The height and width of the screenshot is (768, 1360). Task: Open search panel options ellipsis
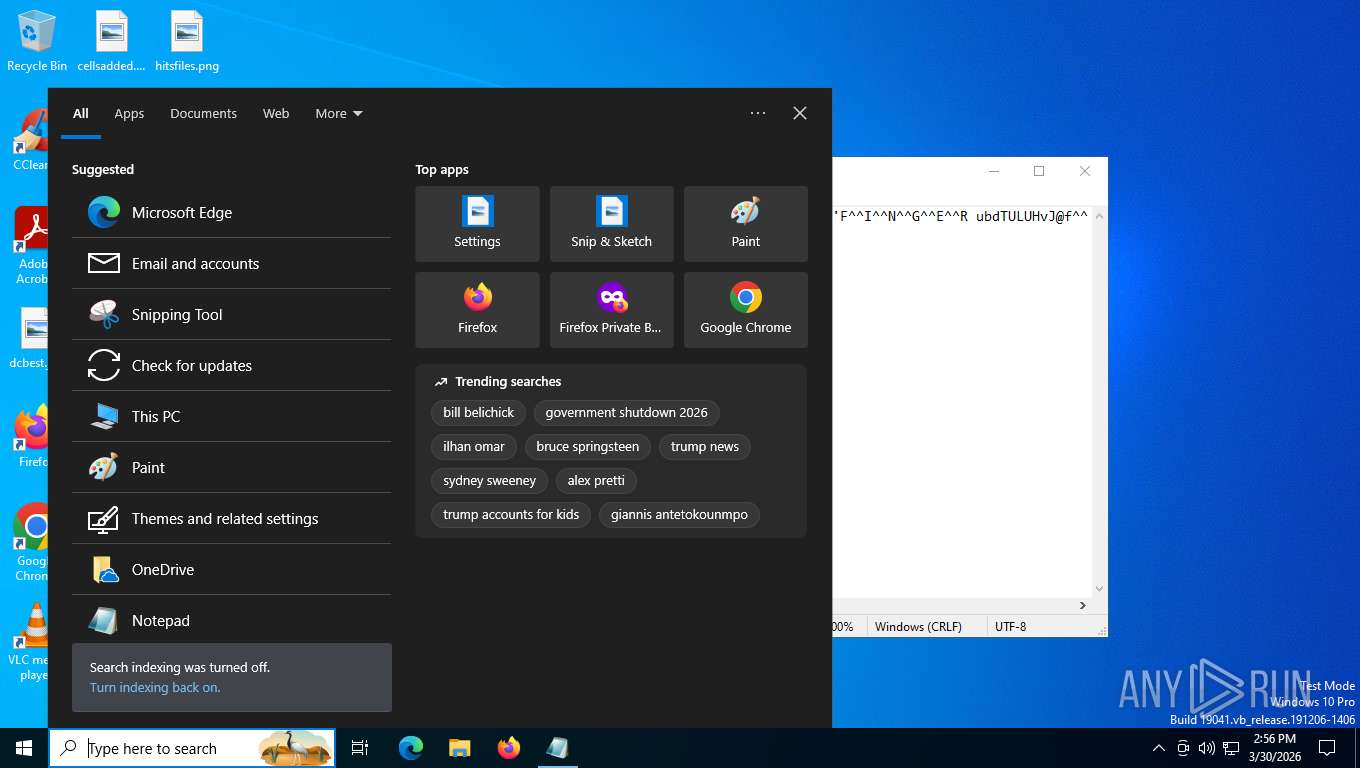tap(758, 113)
